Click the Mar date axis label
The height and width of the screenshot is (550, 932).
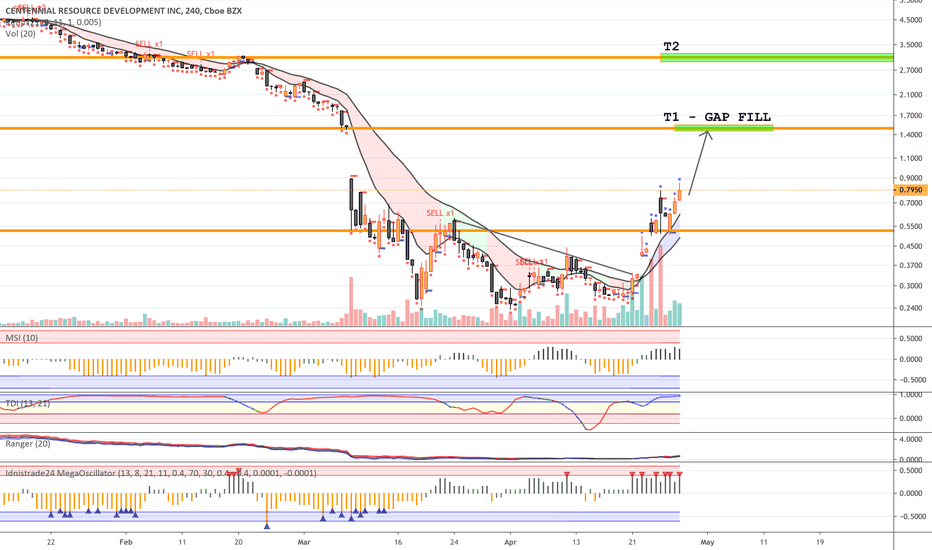click(x=304, y=542)
